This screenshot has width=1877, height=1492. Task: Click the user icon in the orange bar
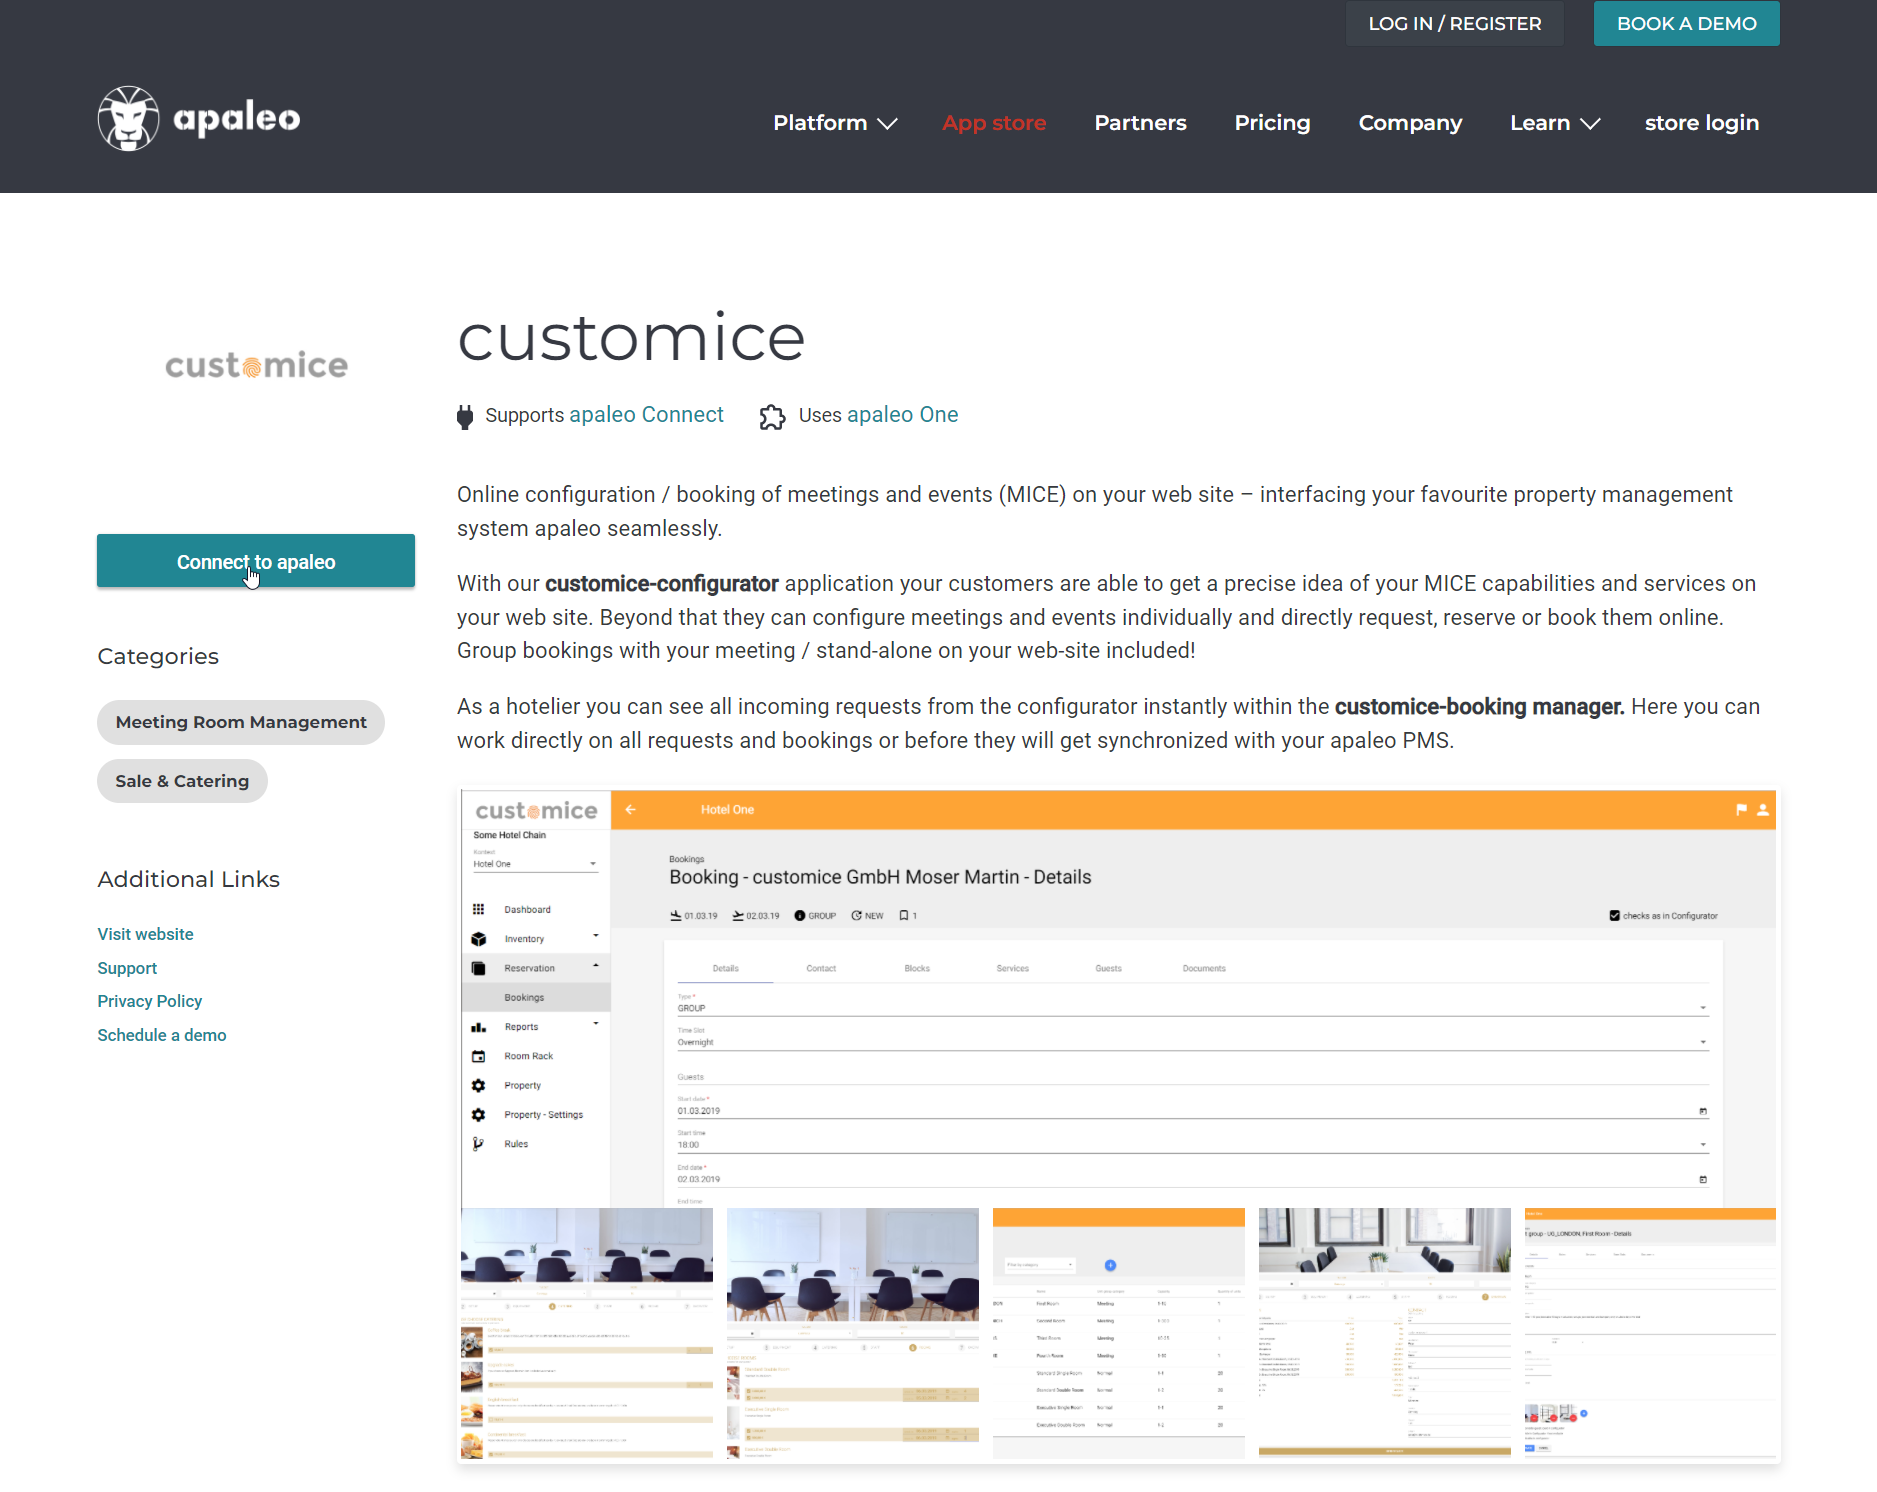[1763, 810]
